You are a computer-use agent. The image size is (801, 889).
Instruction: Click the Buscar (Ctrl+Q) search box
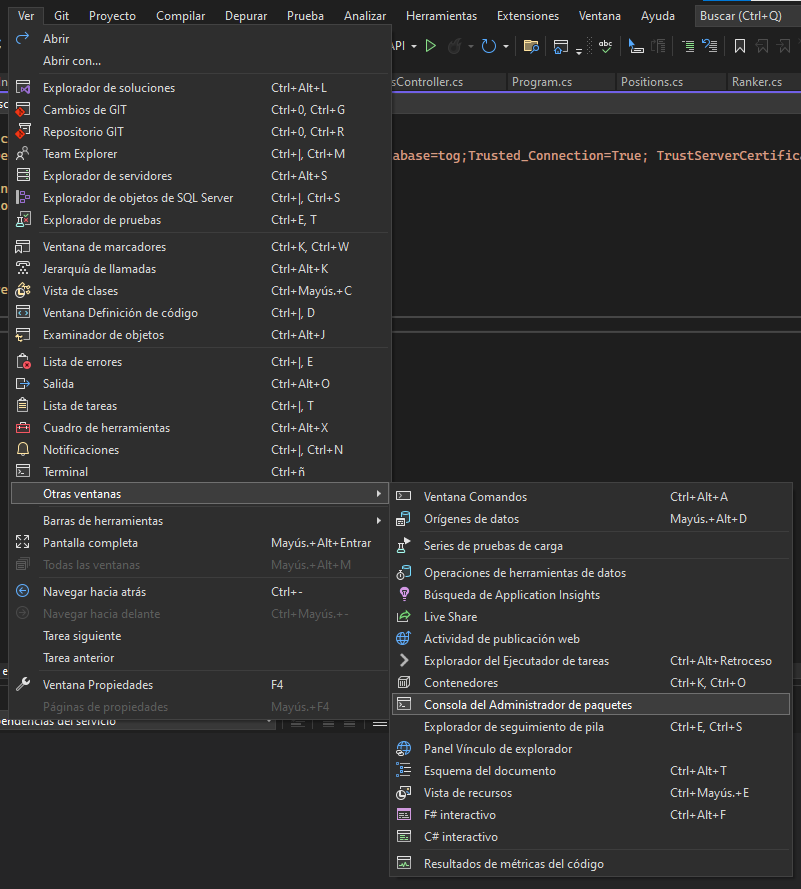click(748, 16)
